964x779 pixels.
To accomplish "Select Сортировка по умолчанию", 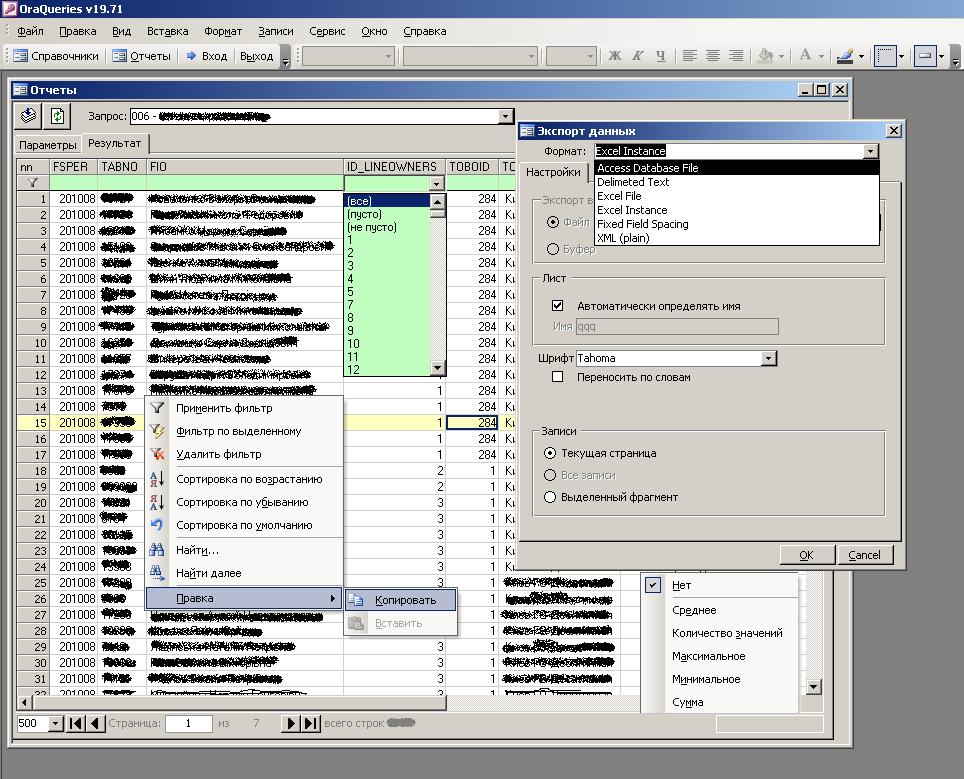I will (x=243, y=525).
